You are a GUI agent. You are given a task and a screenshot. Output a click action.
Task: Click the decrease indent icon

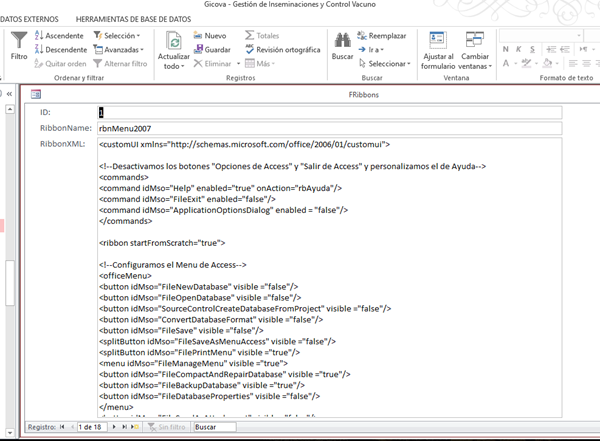(x=565, y=49)
